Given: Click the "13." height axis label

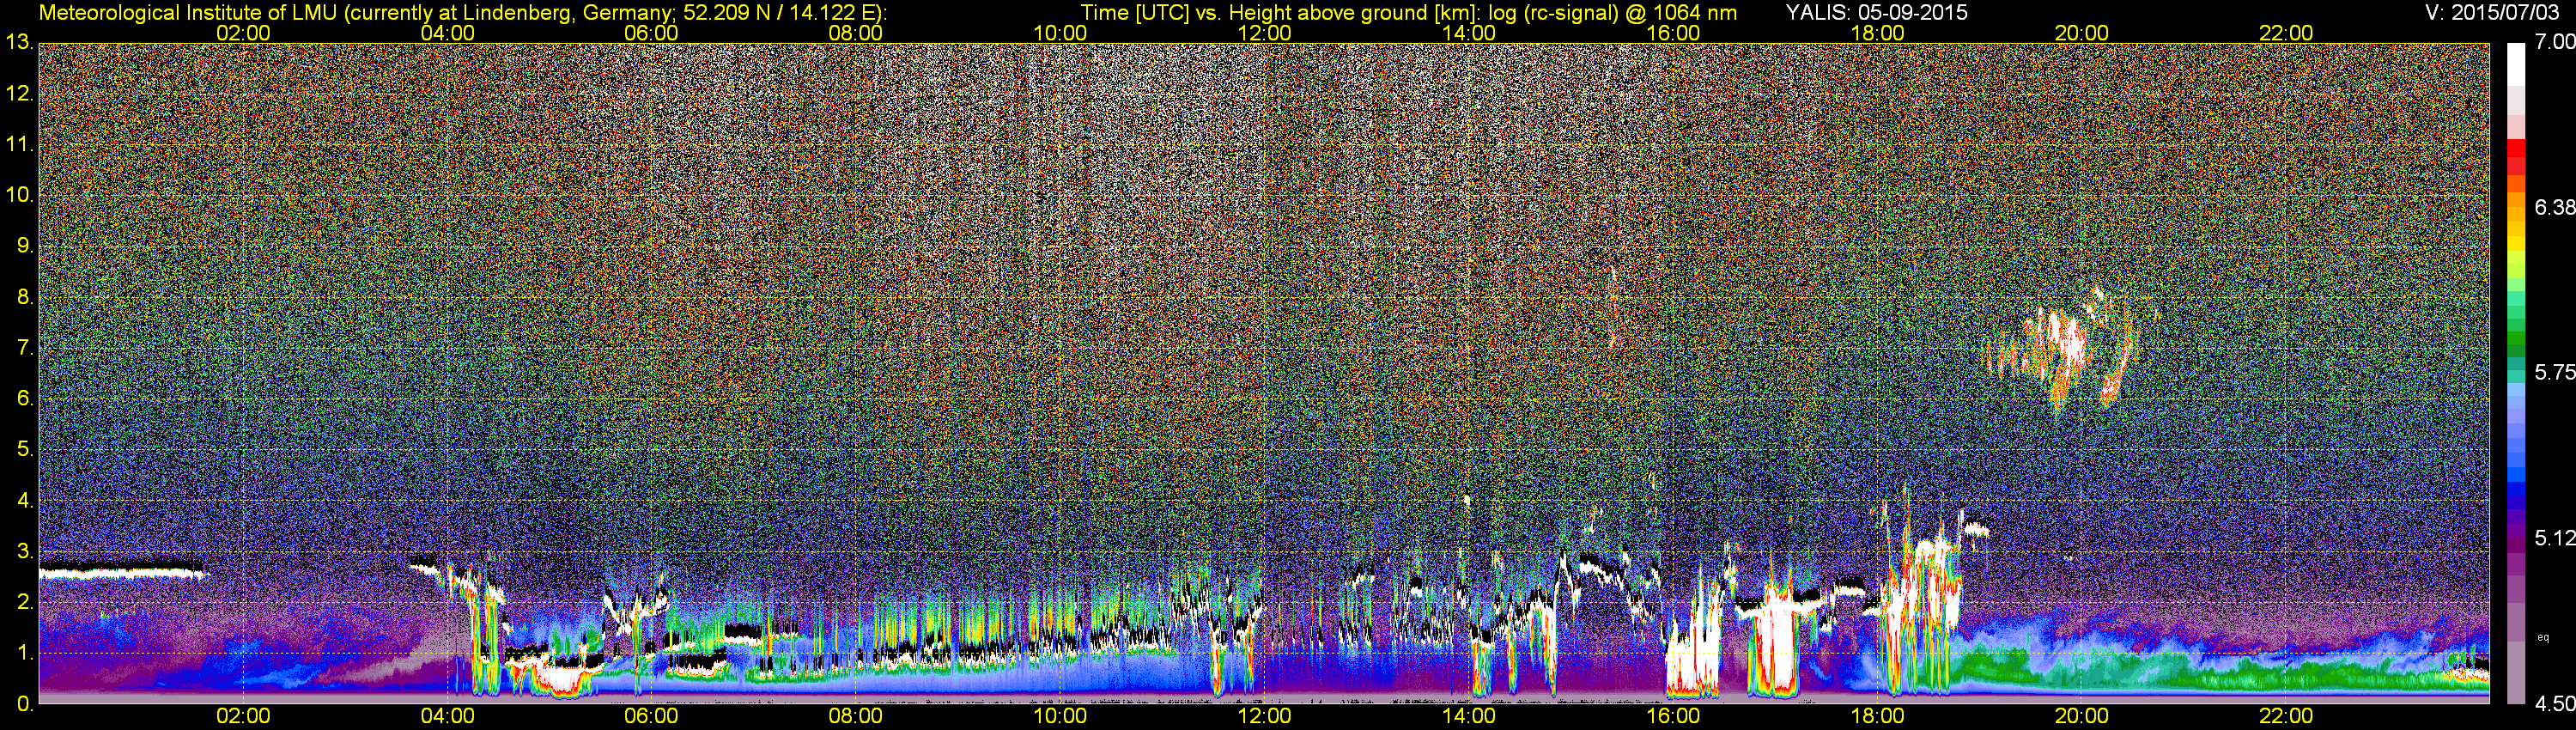Looking at the screenshot, I should tap(19, 43).
